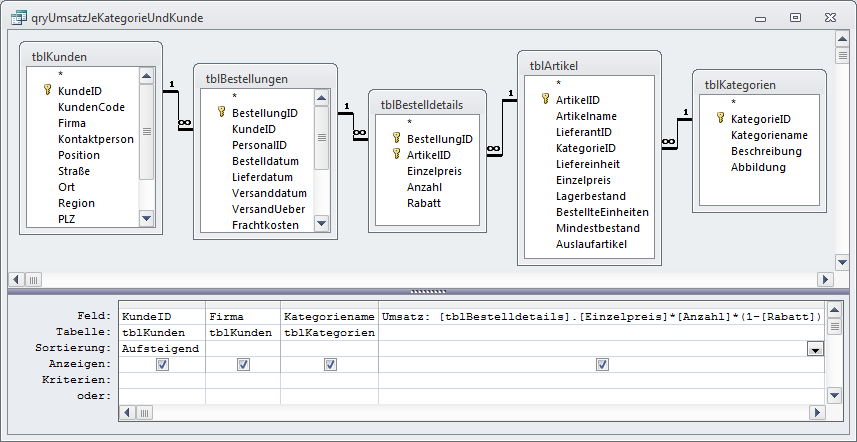The height and width of the screenshot is (442, 857).
Task: Click the BestellungID key icon in tblBestelldetails
Action: tap(396, 139)
